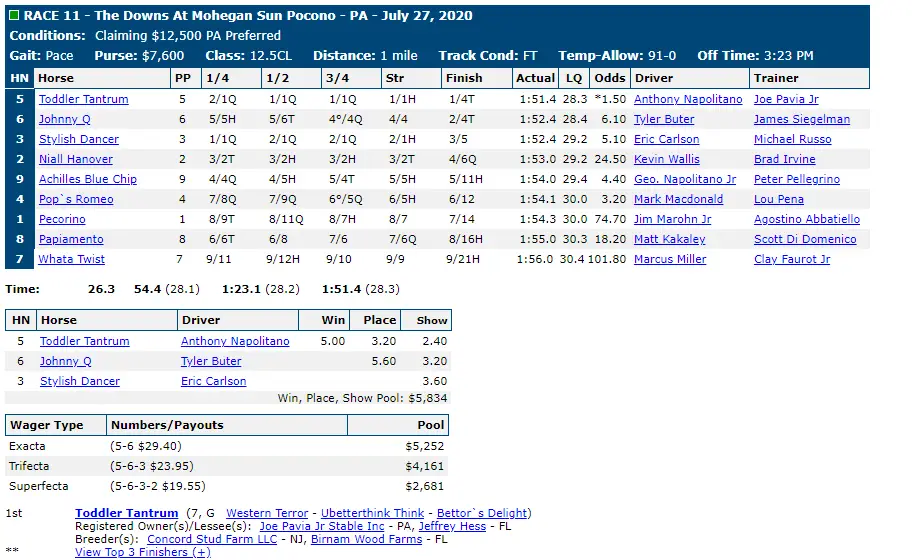Screen dimensions: 921x560
Task: Open the Niall Hanover horse page
Action: 76,159
